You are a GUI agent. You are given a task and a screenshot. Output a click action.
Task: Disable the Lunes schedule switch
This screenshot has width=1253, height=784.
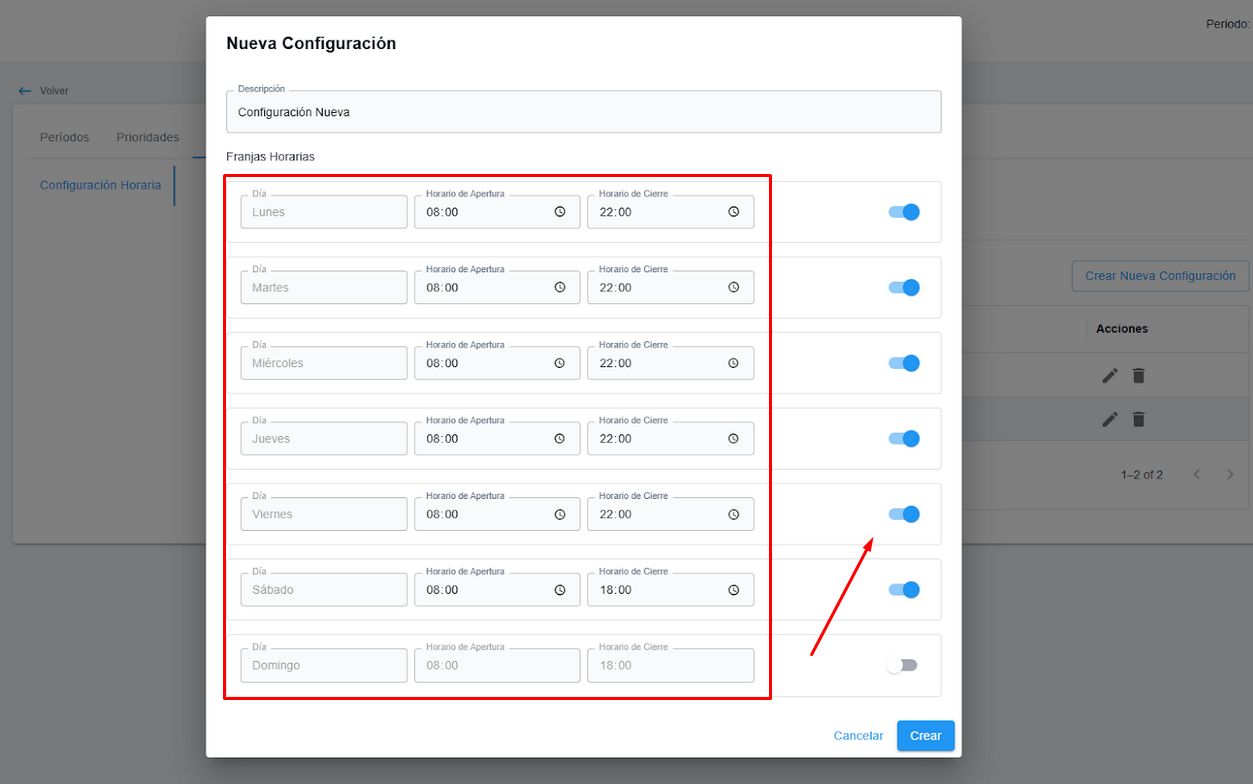904,212
